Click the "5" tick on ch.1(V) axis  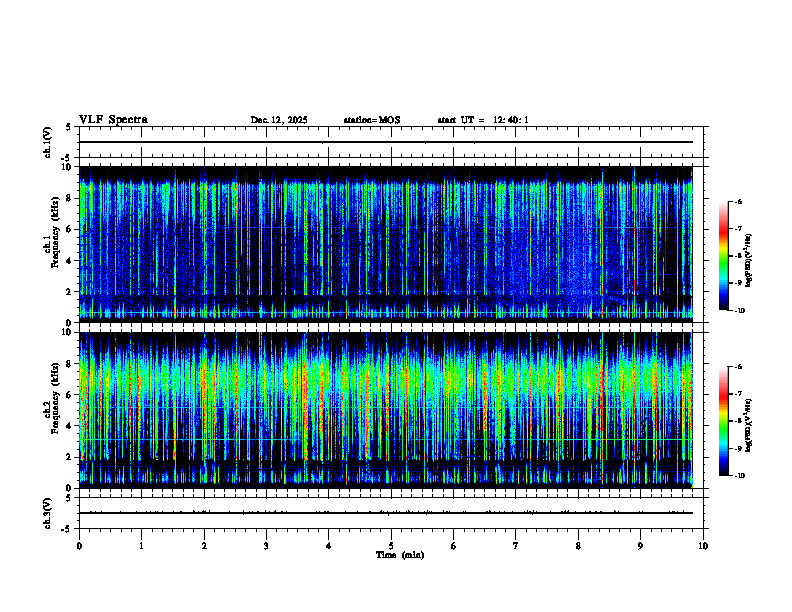(x=68, y=127)
